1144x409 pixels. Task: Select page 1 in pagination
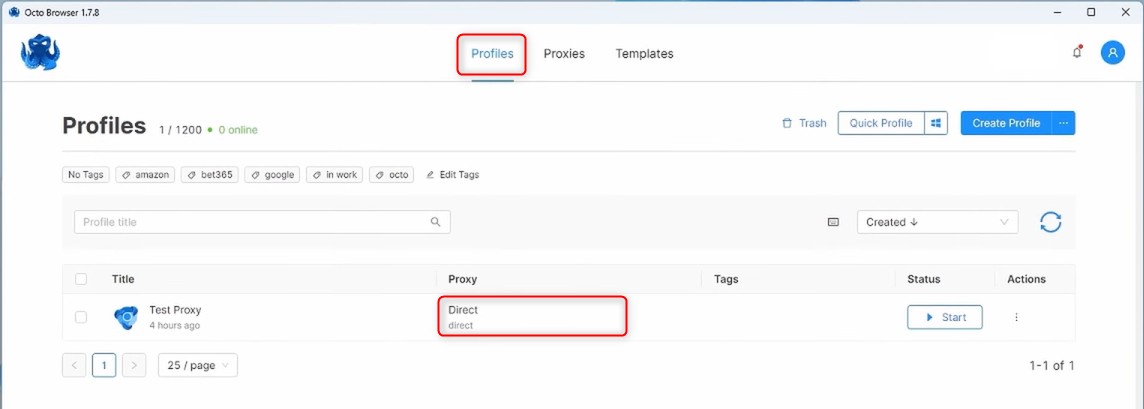104,365
